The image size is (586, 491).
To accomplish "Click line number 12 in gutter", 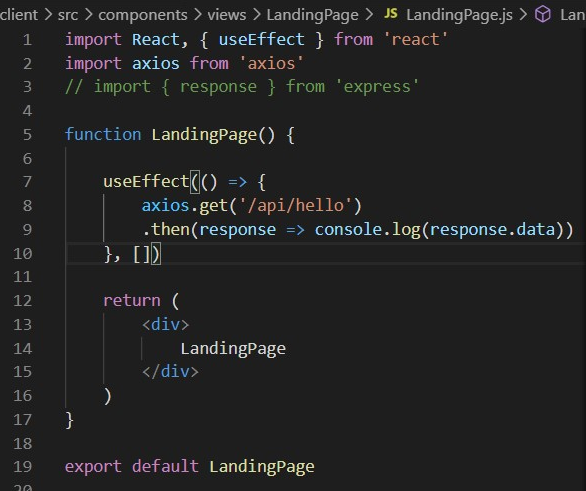I will tap(23, 301).
